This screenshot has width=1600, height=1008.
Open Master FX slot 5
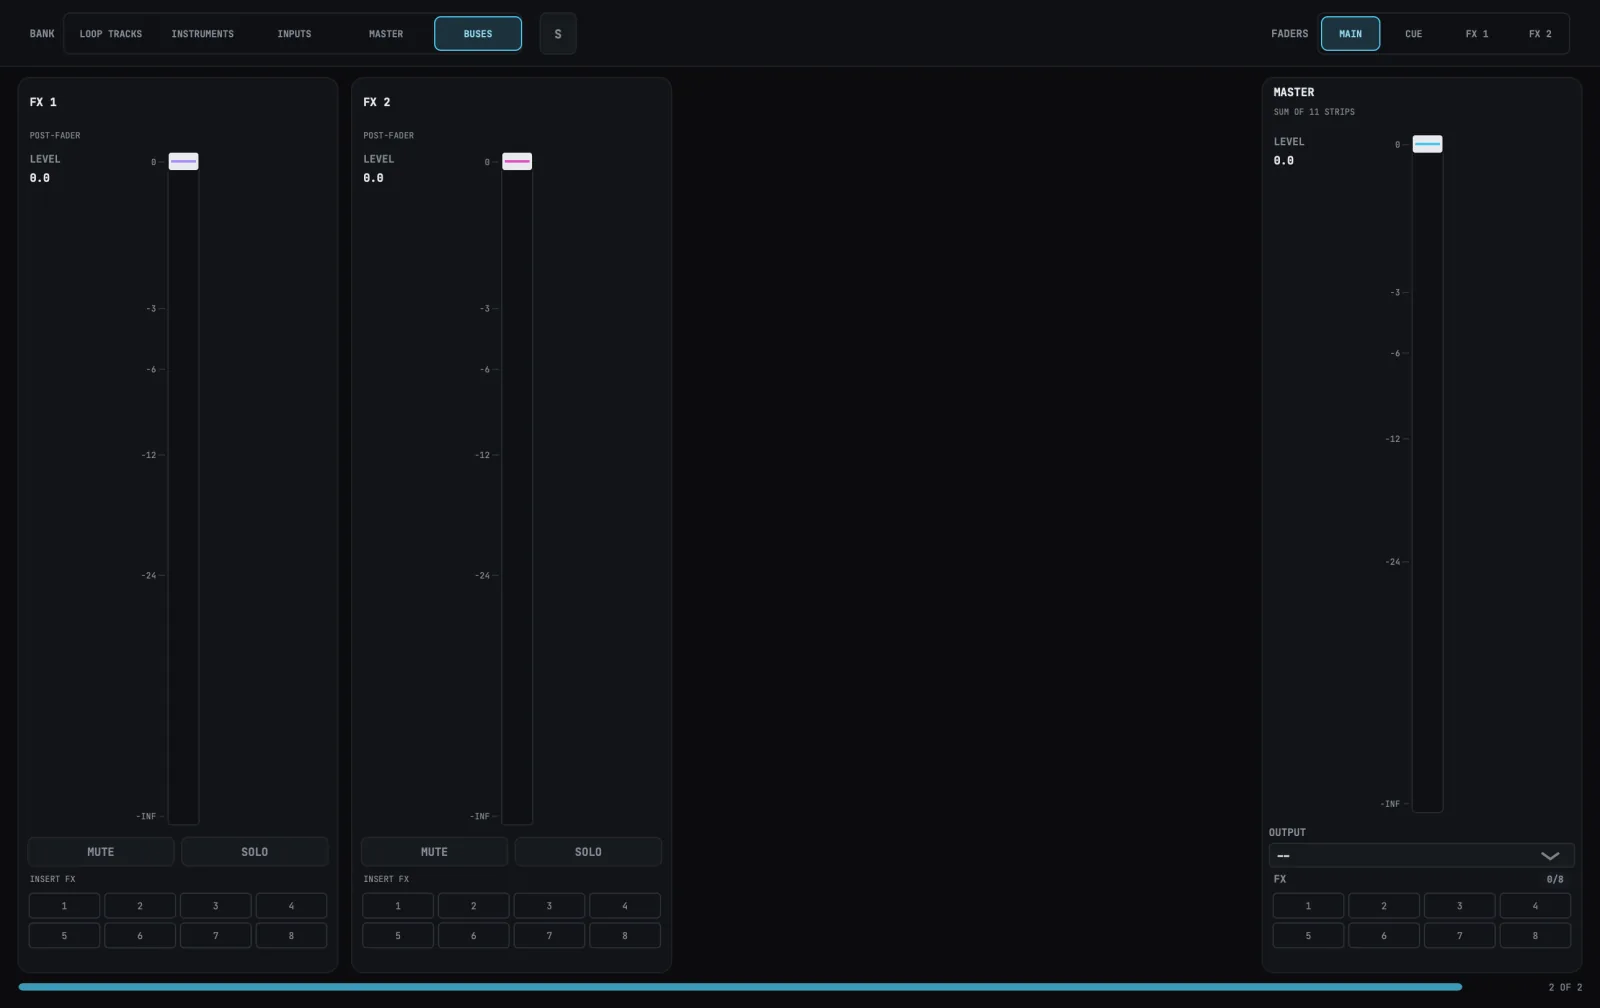[x=1308, y=936]
